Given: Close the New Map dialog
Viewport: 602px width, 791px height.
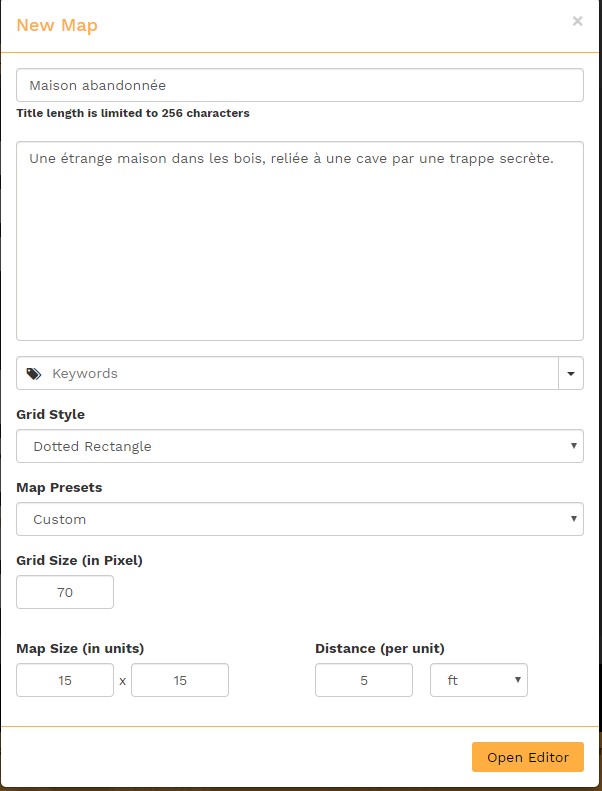Looking at the screenshot, I should pos(577,21).
